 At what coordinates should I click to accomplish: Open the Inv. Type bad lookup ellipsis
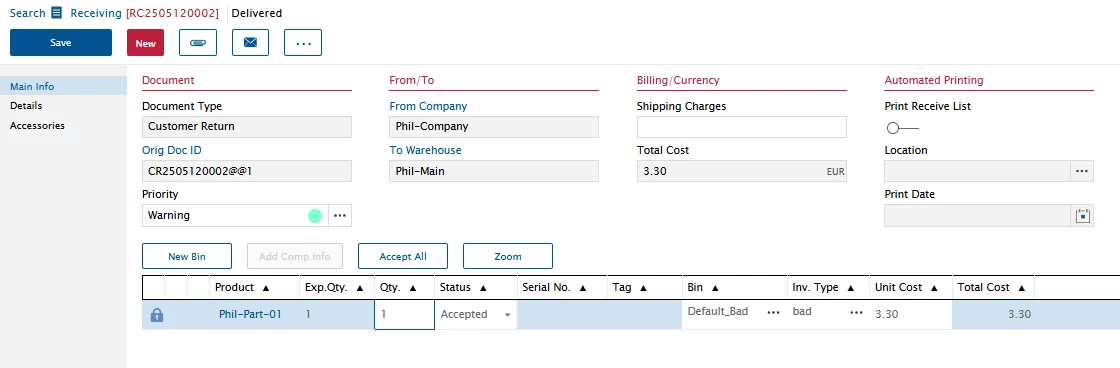856,314
